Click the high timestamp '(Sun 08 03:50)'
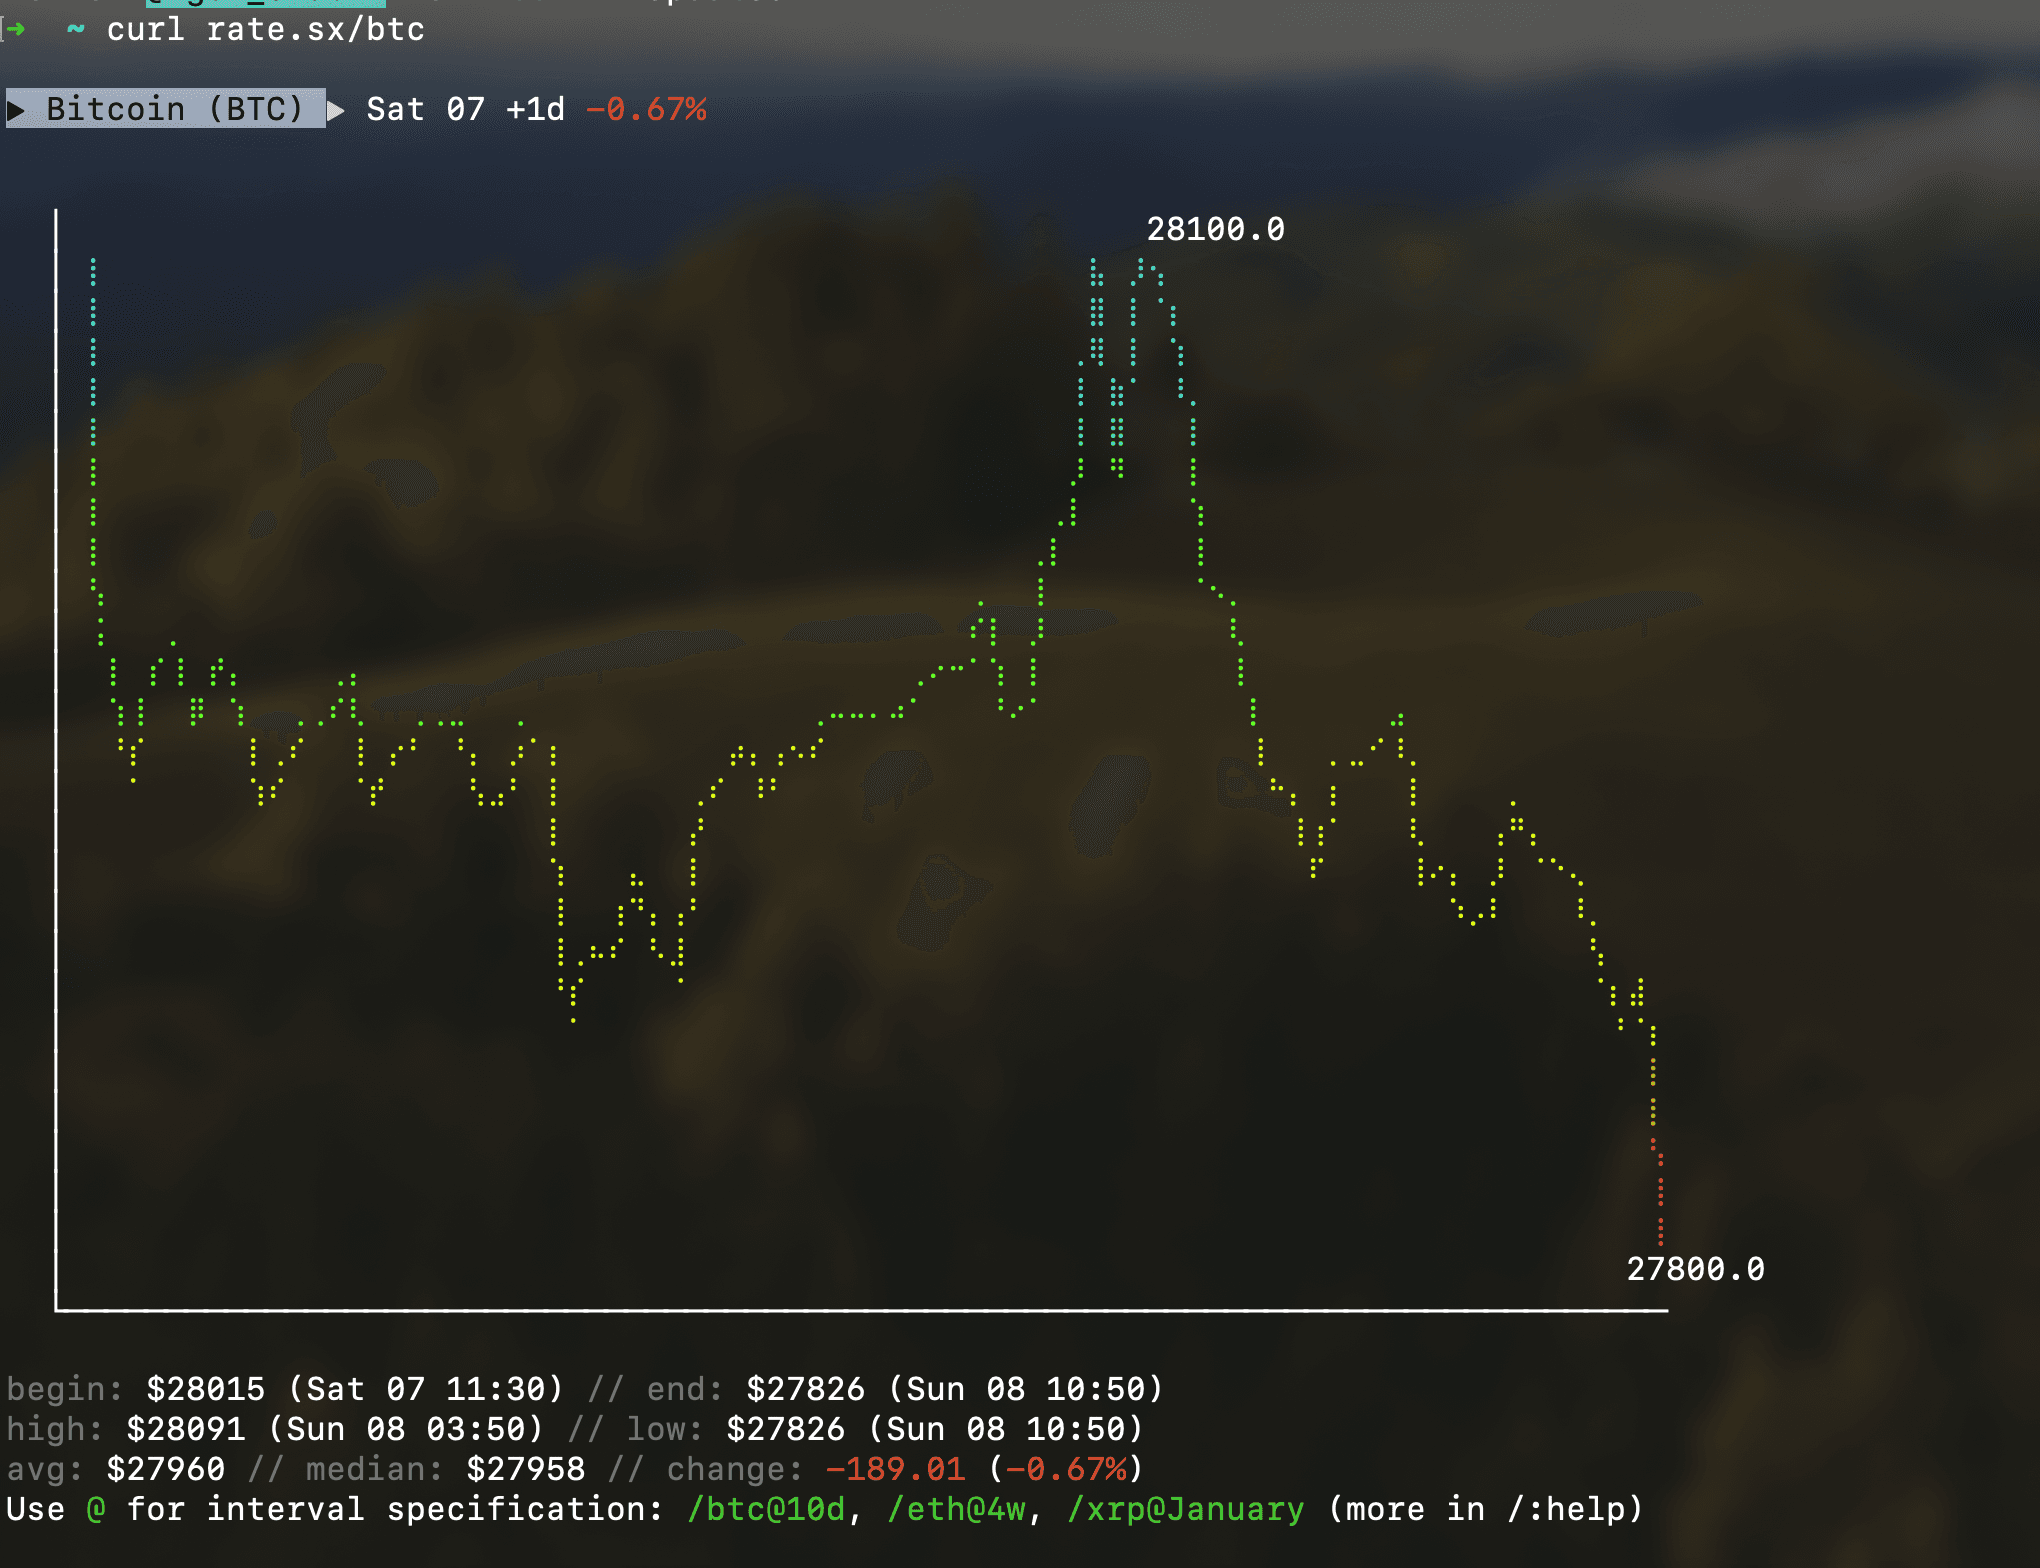This screenshot has height=1568, width=2040. [x=406, y=1429]
